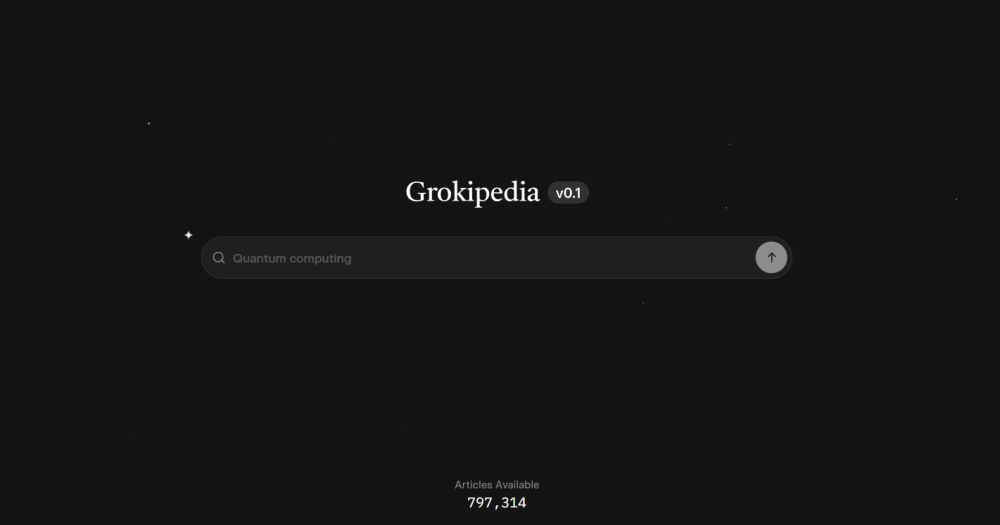Click the gray circular send button in search bar
Viewport: 1000px width, 525px height.
(771, 258)
